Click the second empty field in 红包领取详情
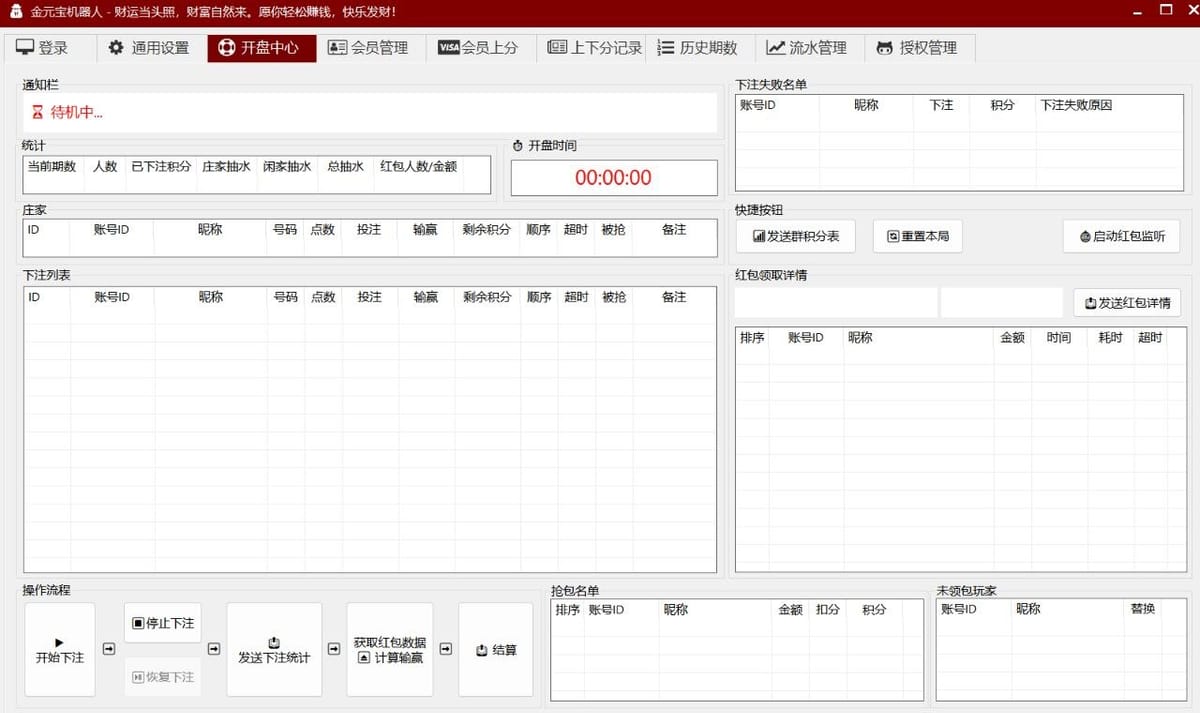 [x=1002, y=303]
